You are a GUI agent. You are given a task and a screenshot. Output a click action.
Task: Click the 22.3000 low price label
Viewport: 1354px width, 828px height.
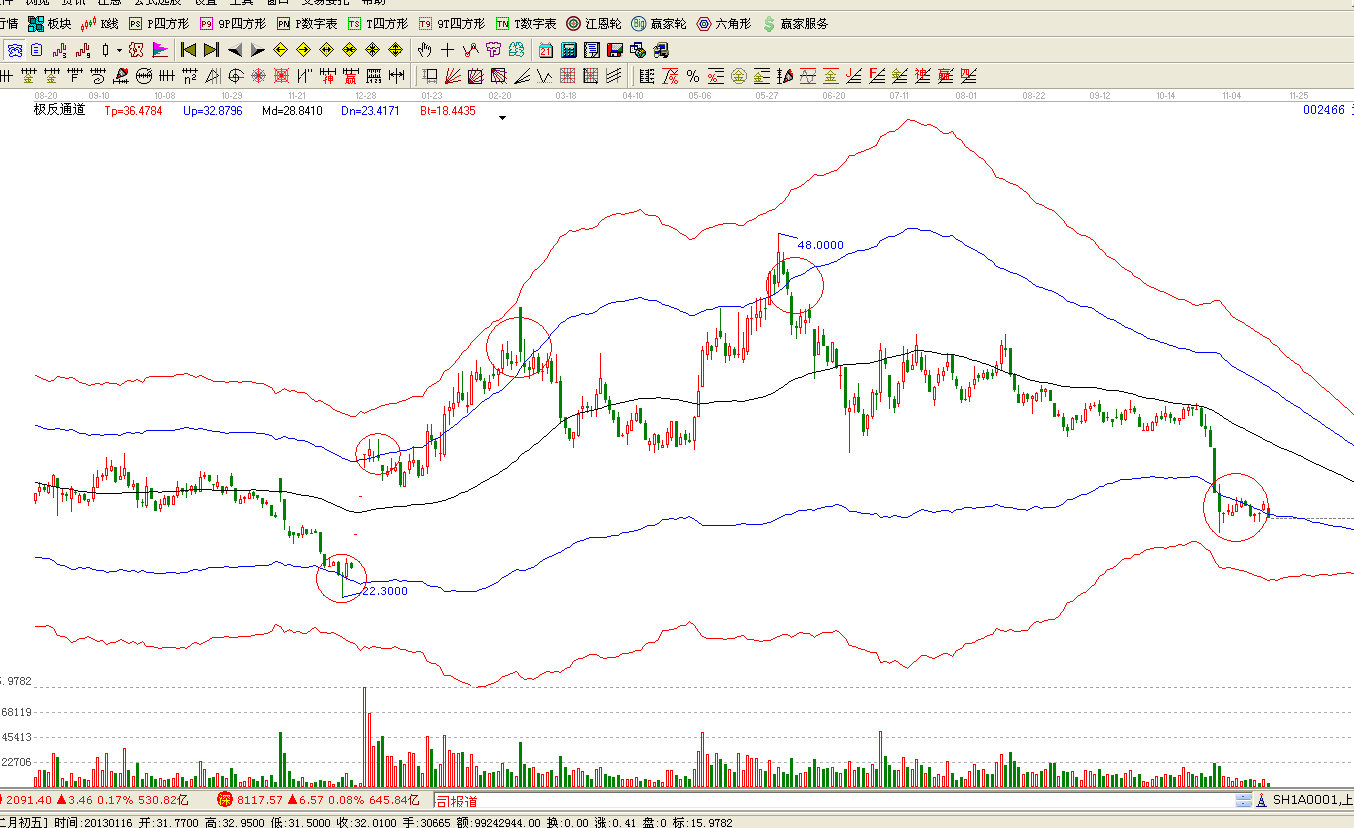[x=384, y=591]
